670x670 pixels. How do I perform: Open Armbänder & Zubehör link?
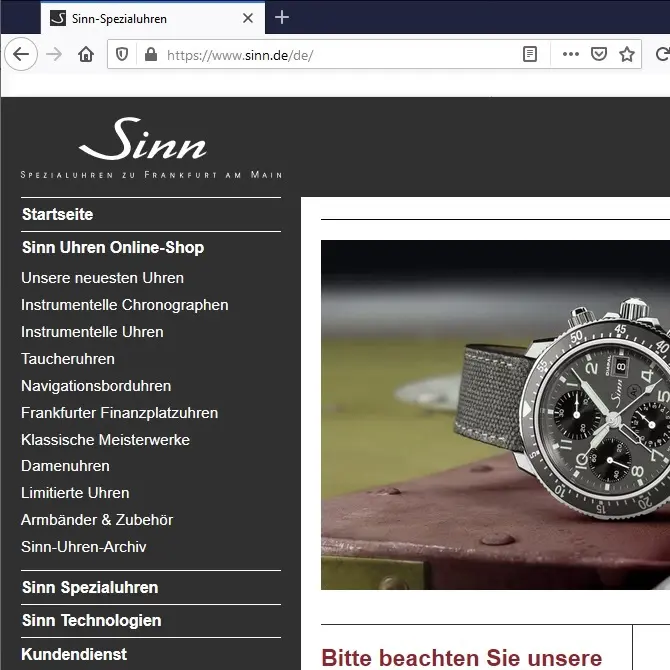click(97, 520)
